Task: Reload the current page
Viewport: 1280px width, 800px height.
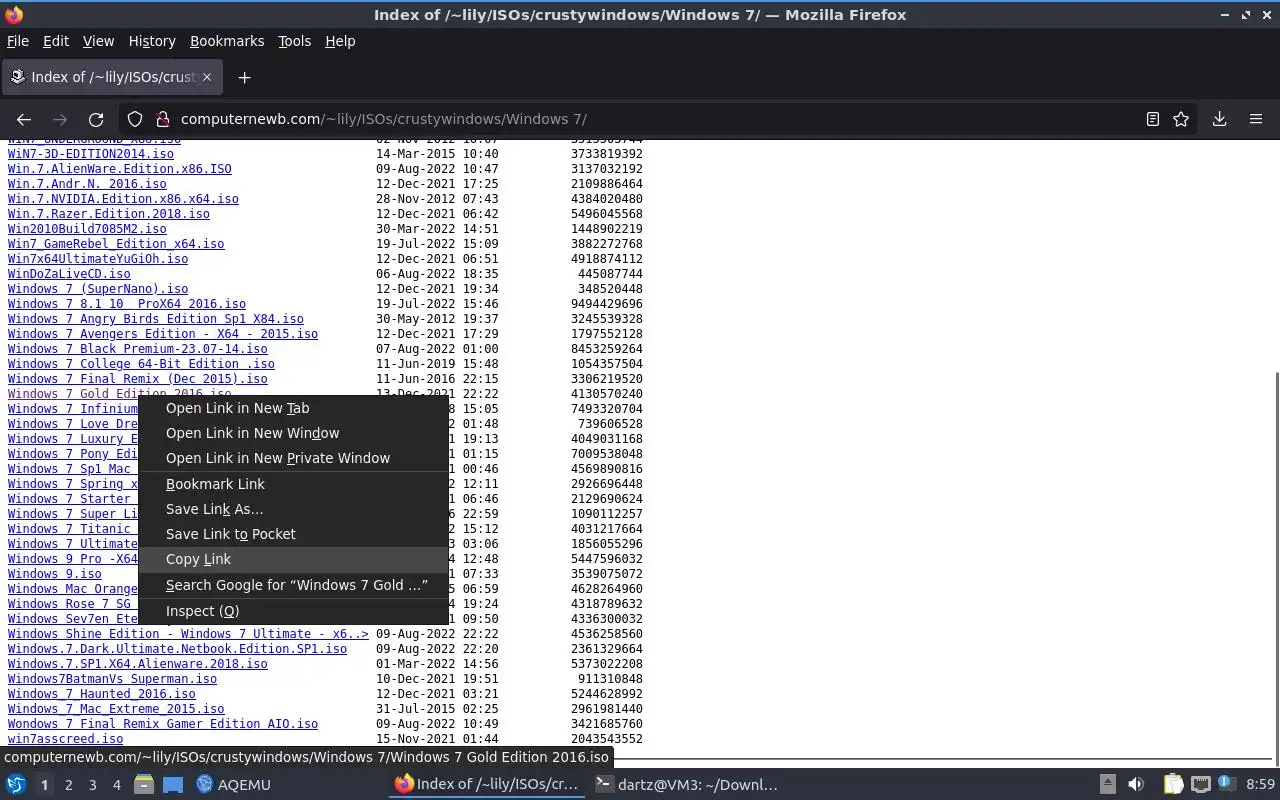Action: pyautogui.click(x=96, y=119)
